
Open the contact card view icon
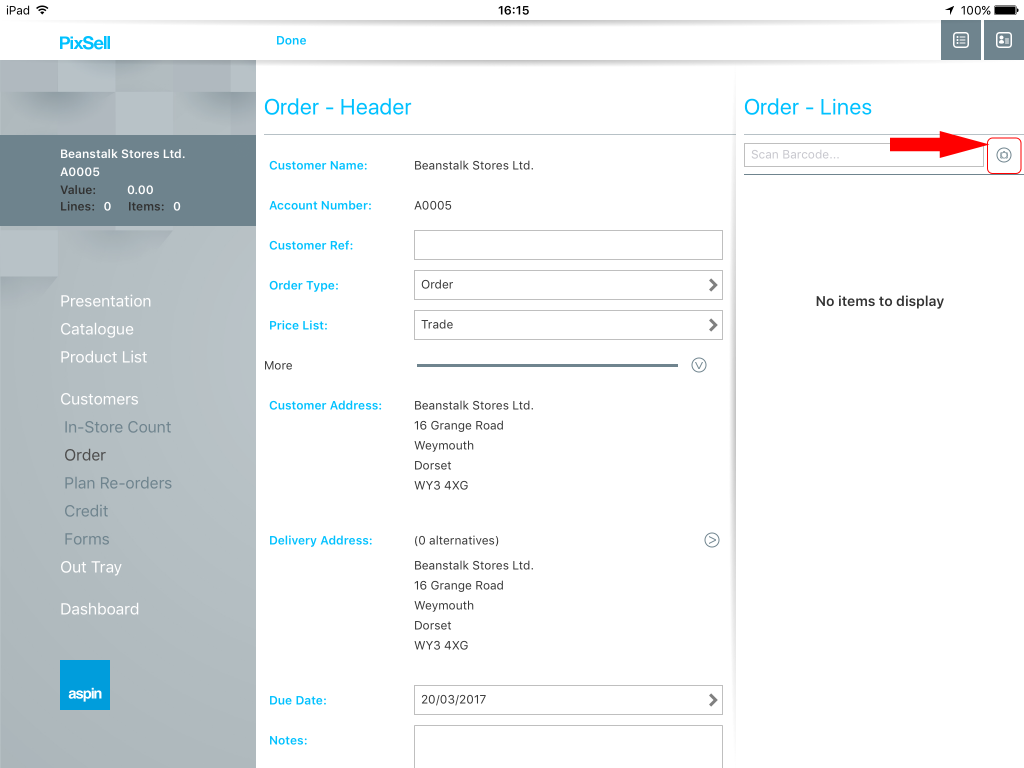pyautogui.click(x=1004, y=40)
